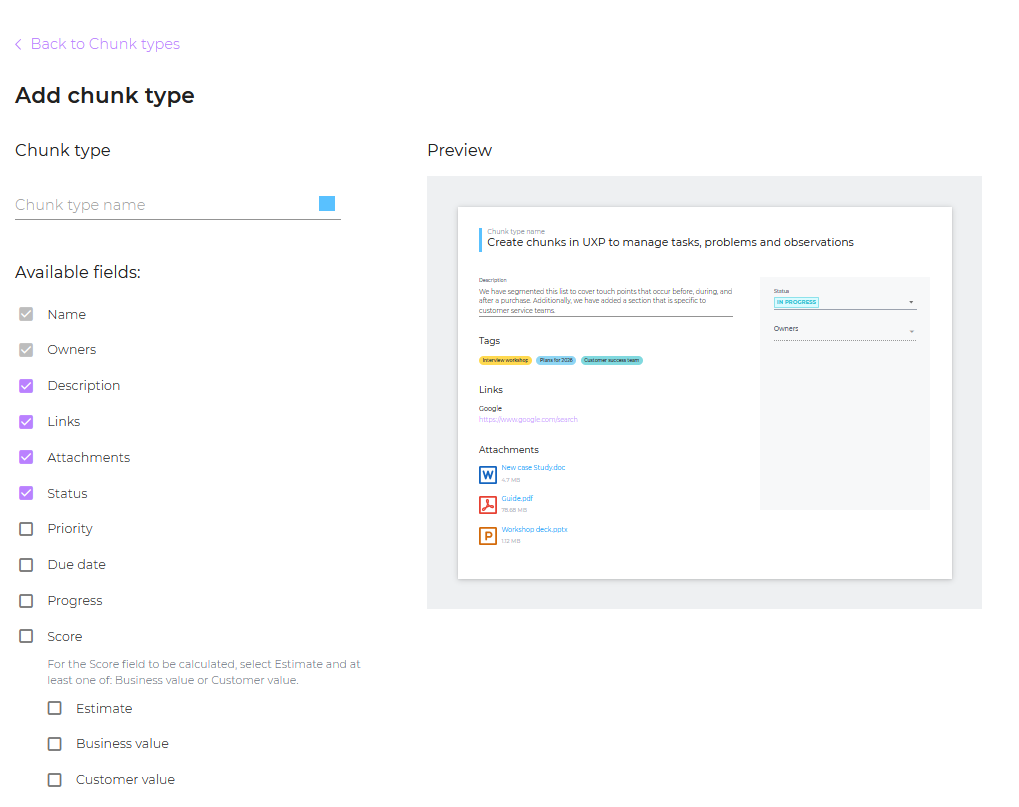
Task: Click the google.com/search link in preview
Action: pyautogui.click(x=528, y=420)
